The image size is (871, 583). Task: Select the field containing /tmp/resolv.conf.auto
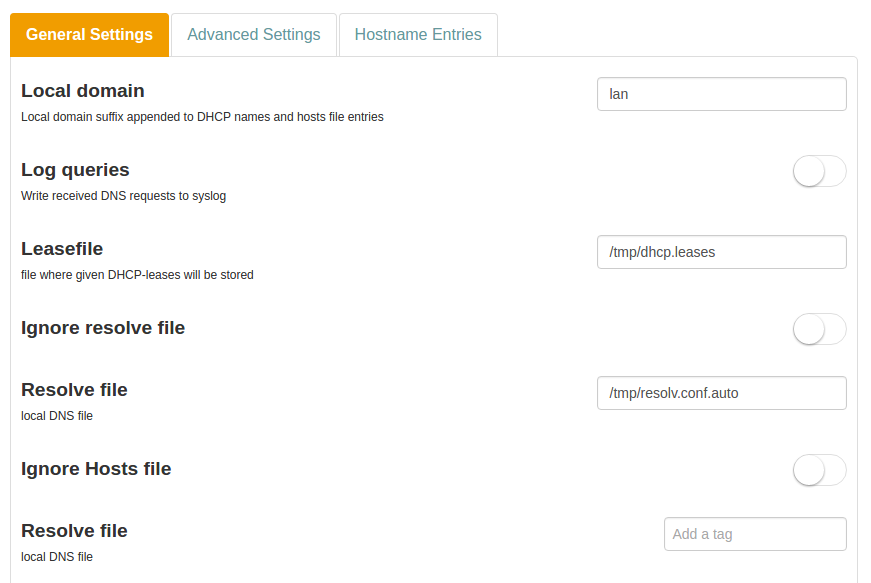point(721,393)
